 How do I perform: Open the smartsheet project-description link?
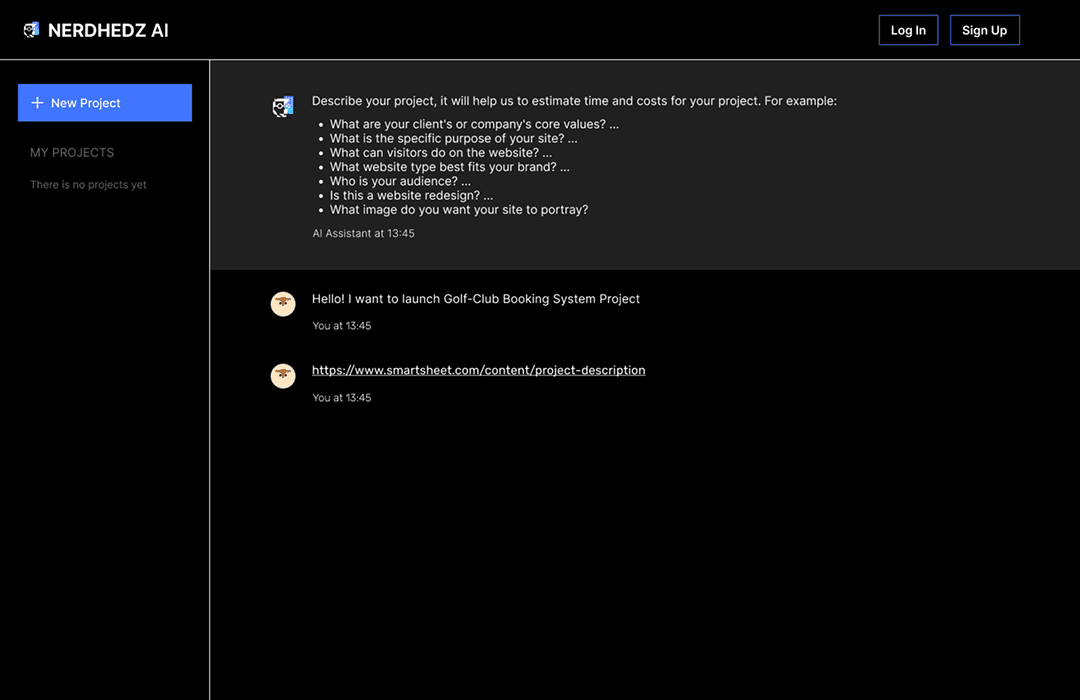[x=478, y=369]
